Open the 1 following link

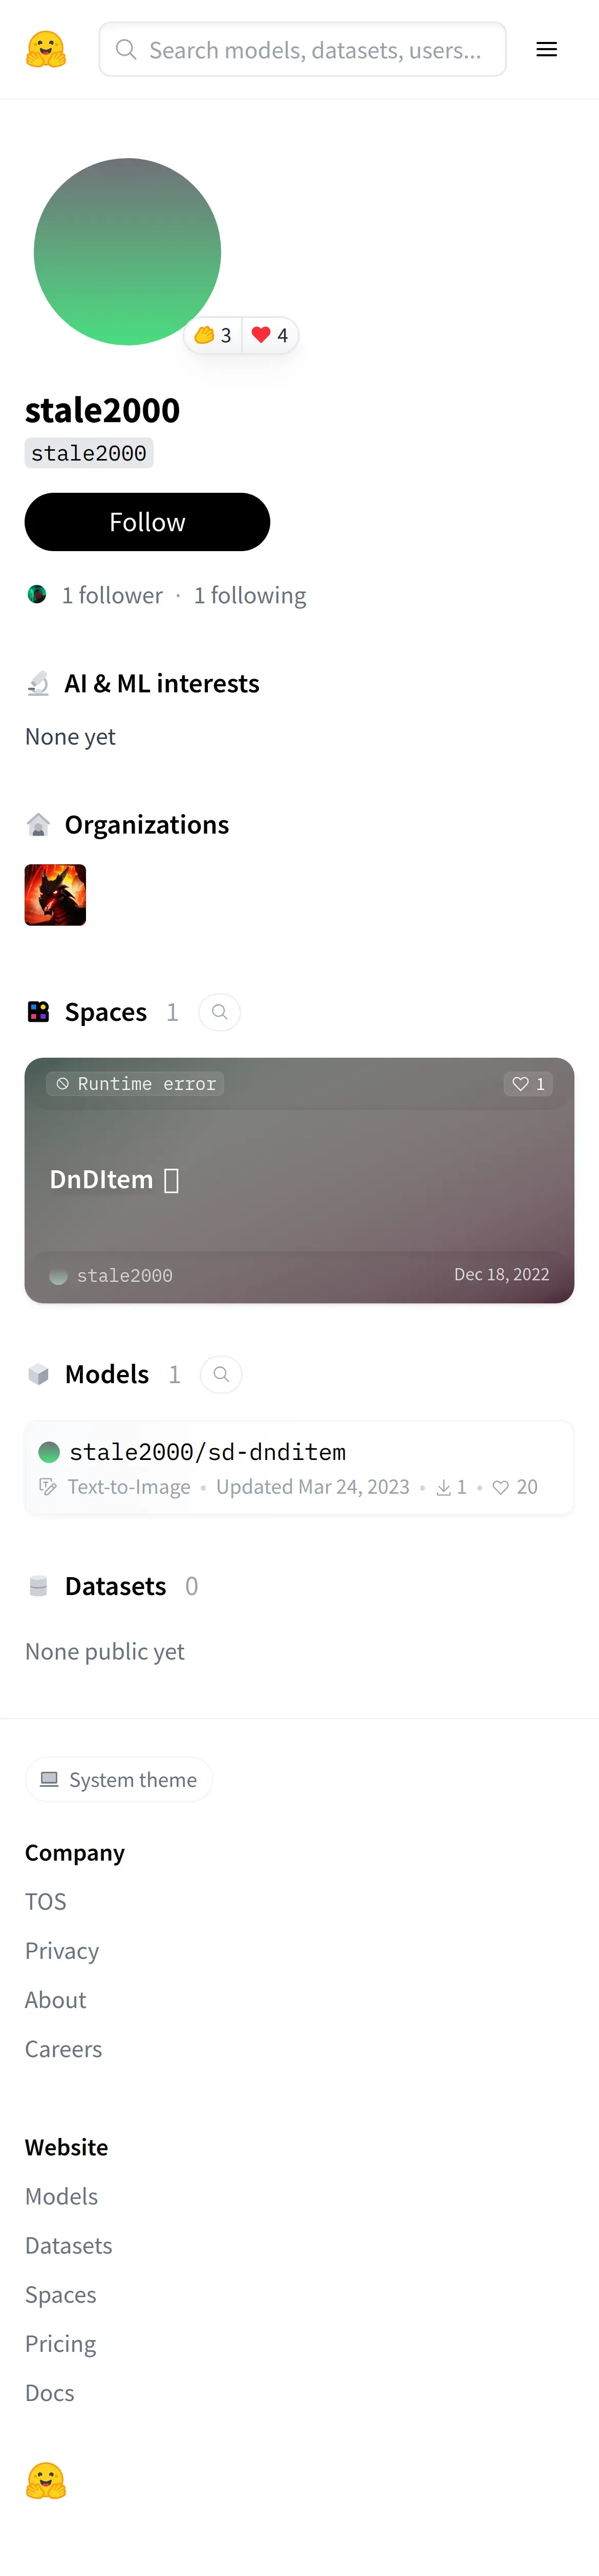click(x=250, y=595)
